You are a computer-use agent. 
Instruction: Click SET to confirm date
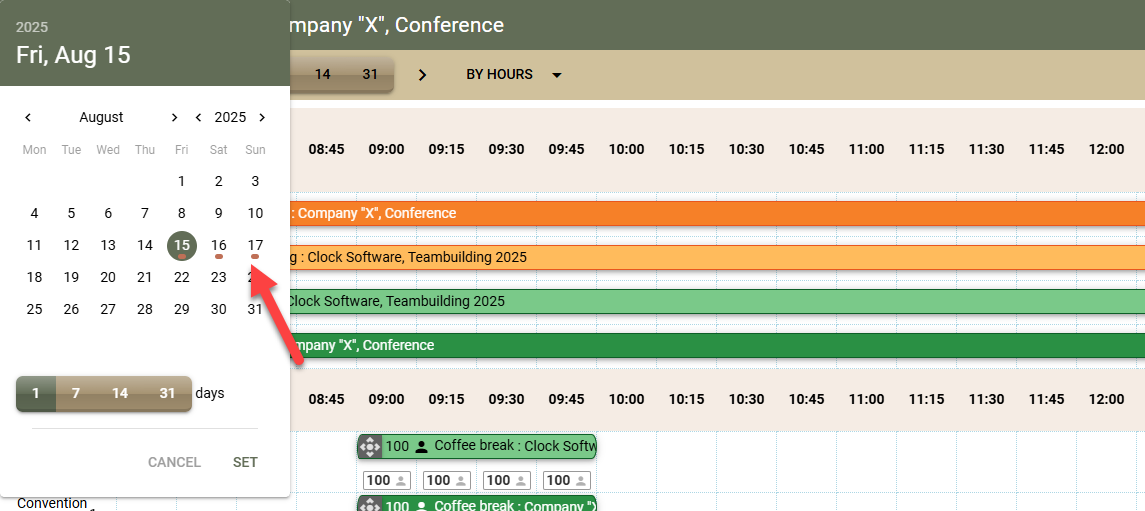pos(245,462)
